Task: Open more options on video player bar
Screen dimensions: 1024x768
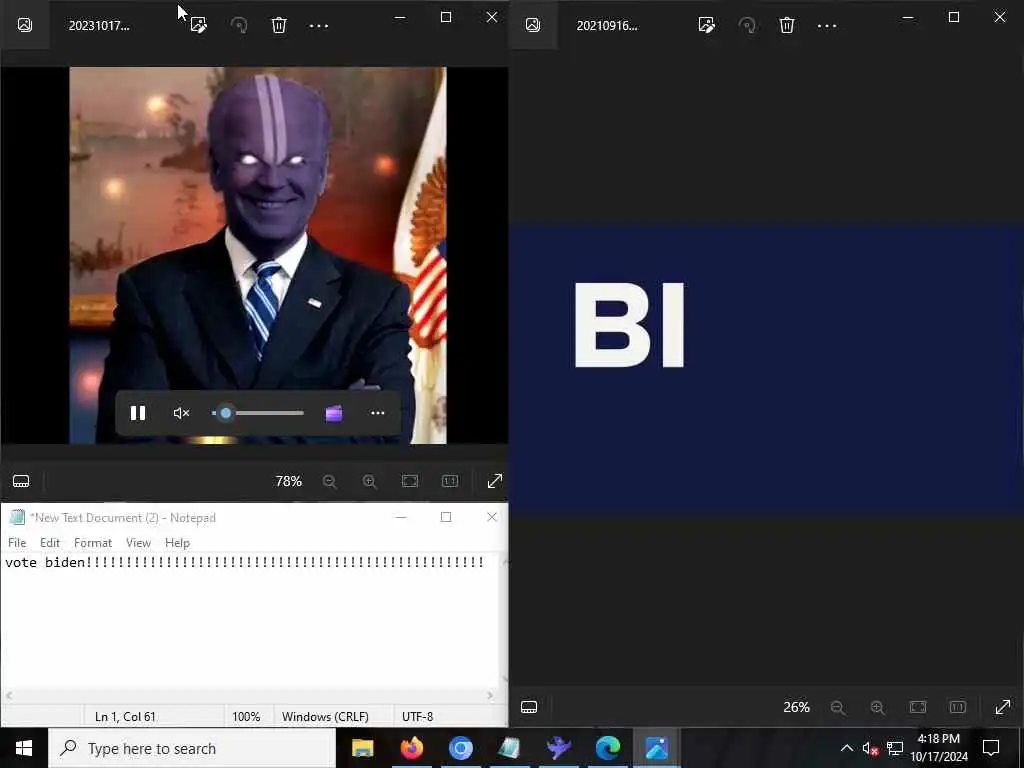Action: tap(377, 413)
